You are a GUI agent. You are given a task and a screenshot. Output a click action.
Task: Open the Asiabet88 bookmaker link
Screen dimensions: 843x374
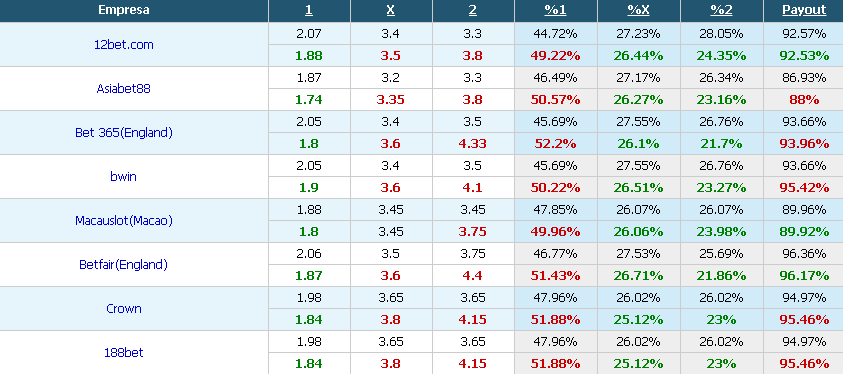coord(124,89)
